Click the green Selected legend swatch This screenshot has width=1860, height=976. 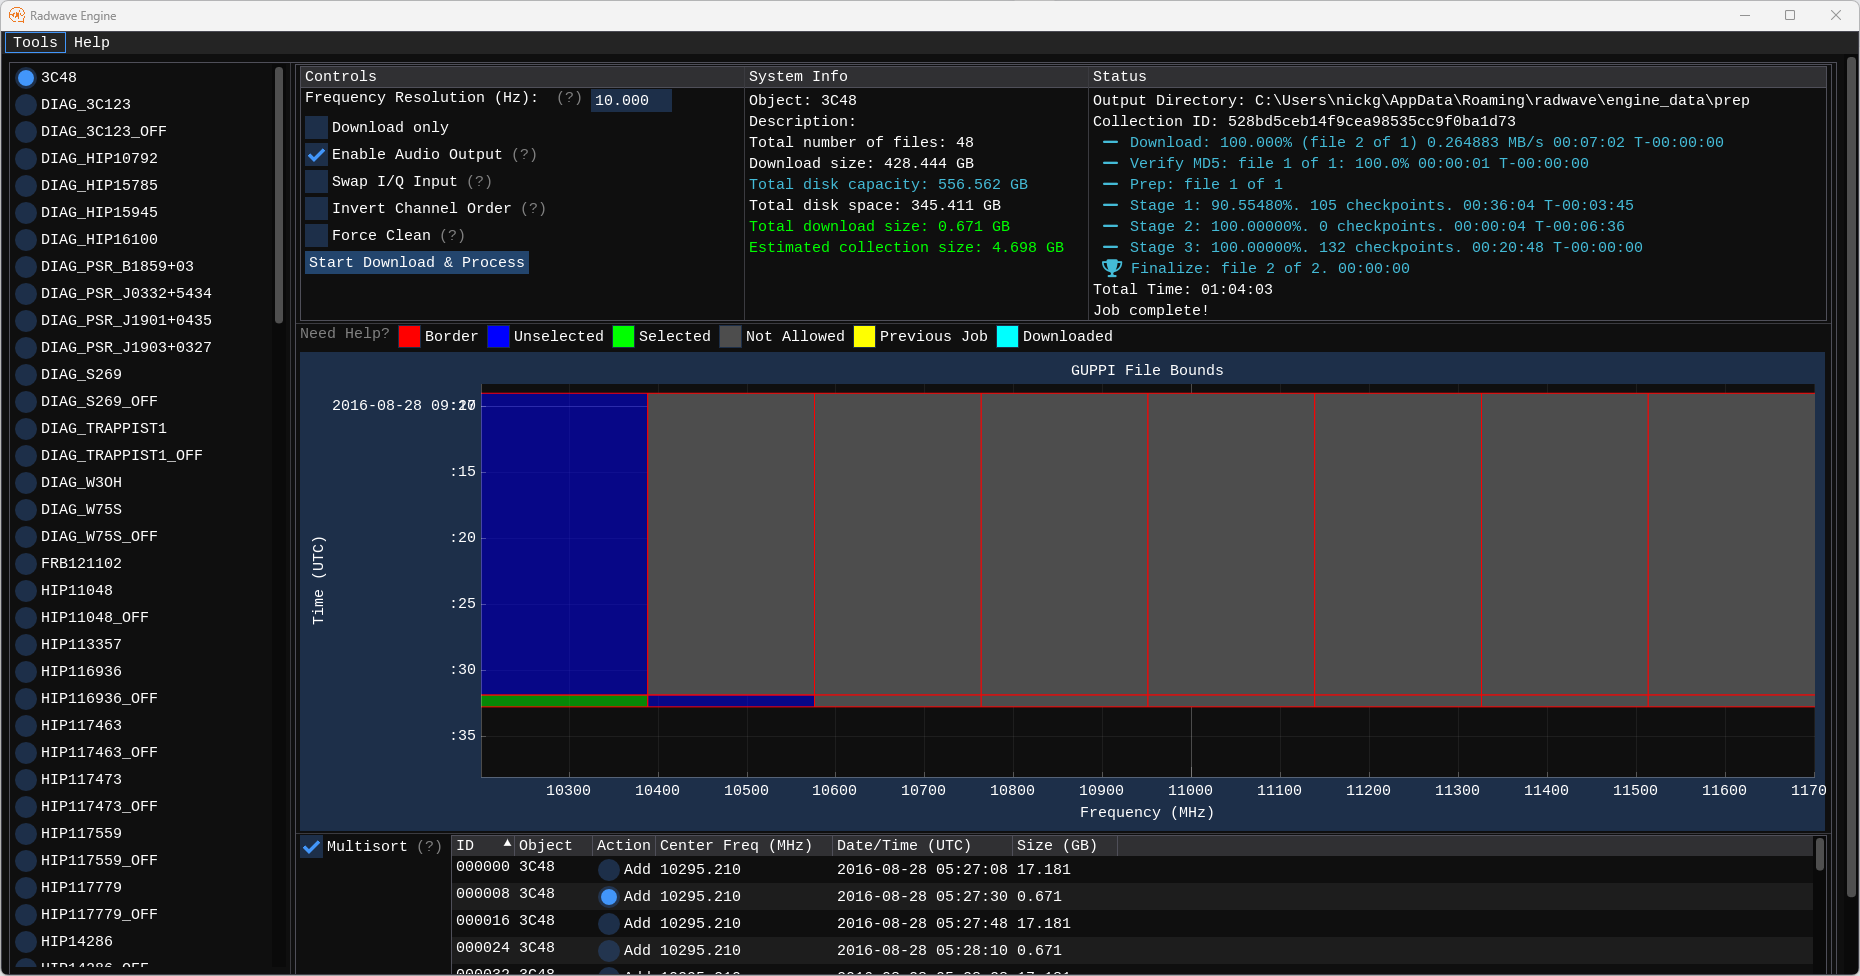623,337
